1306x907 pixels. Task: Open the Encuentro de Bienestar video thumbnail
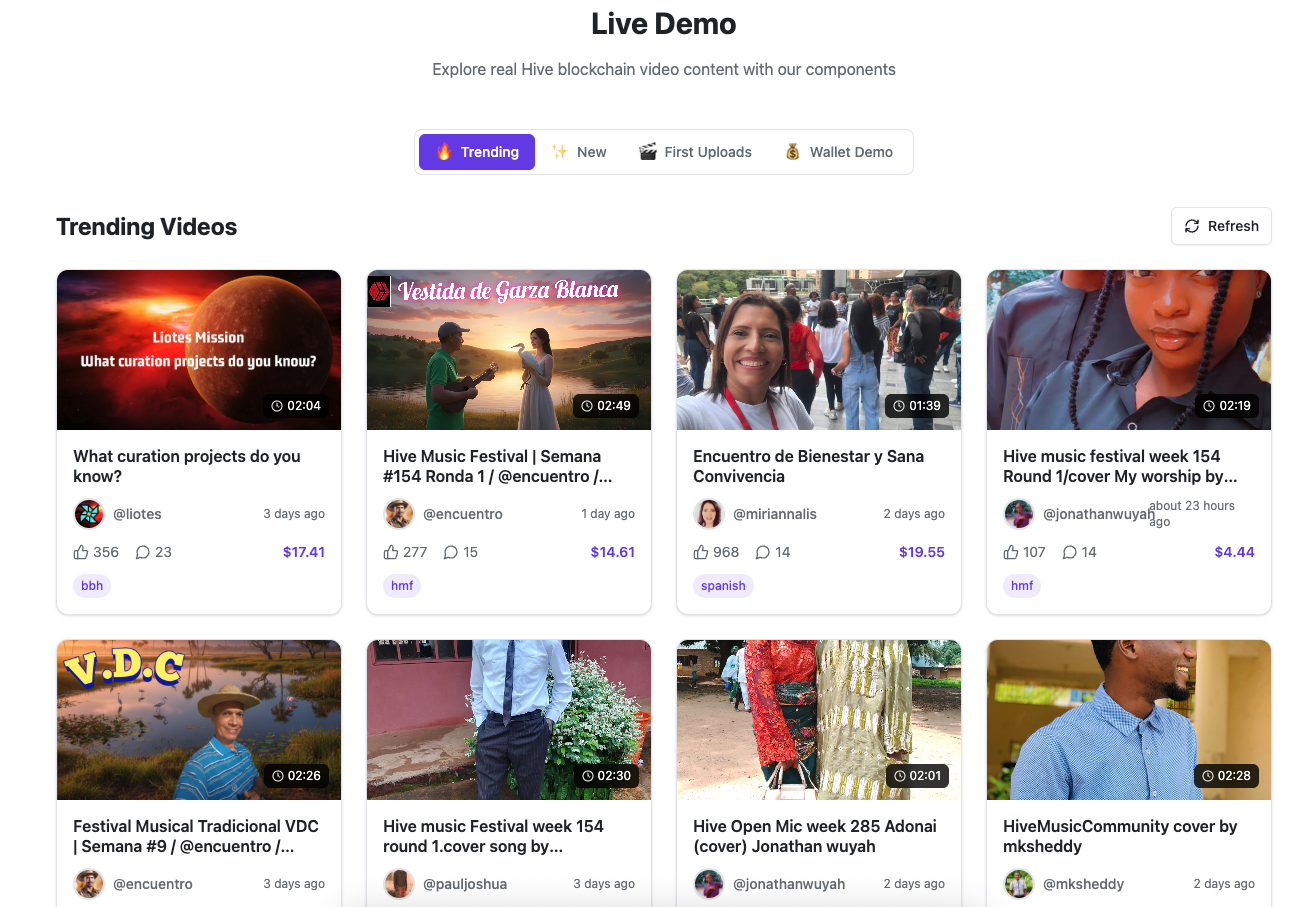[819, 350]
